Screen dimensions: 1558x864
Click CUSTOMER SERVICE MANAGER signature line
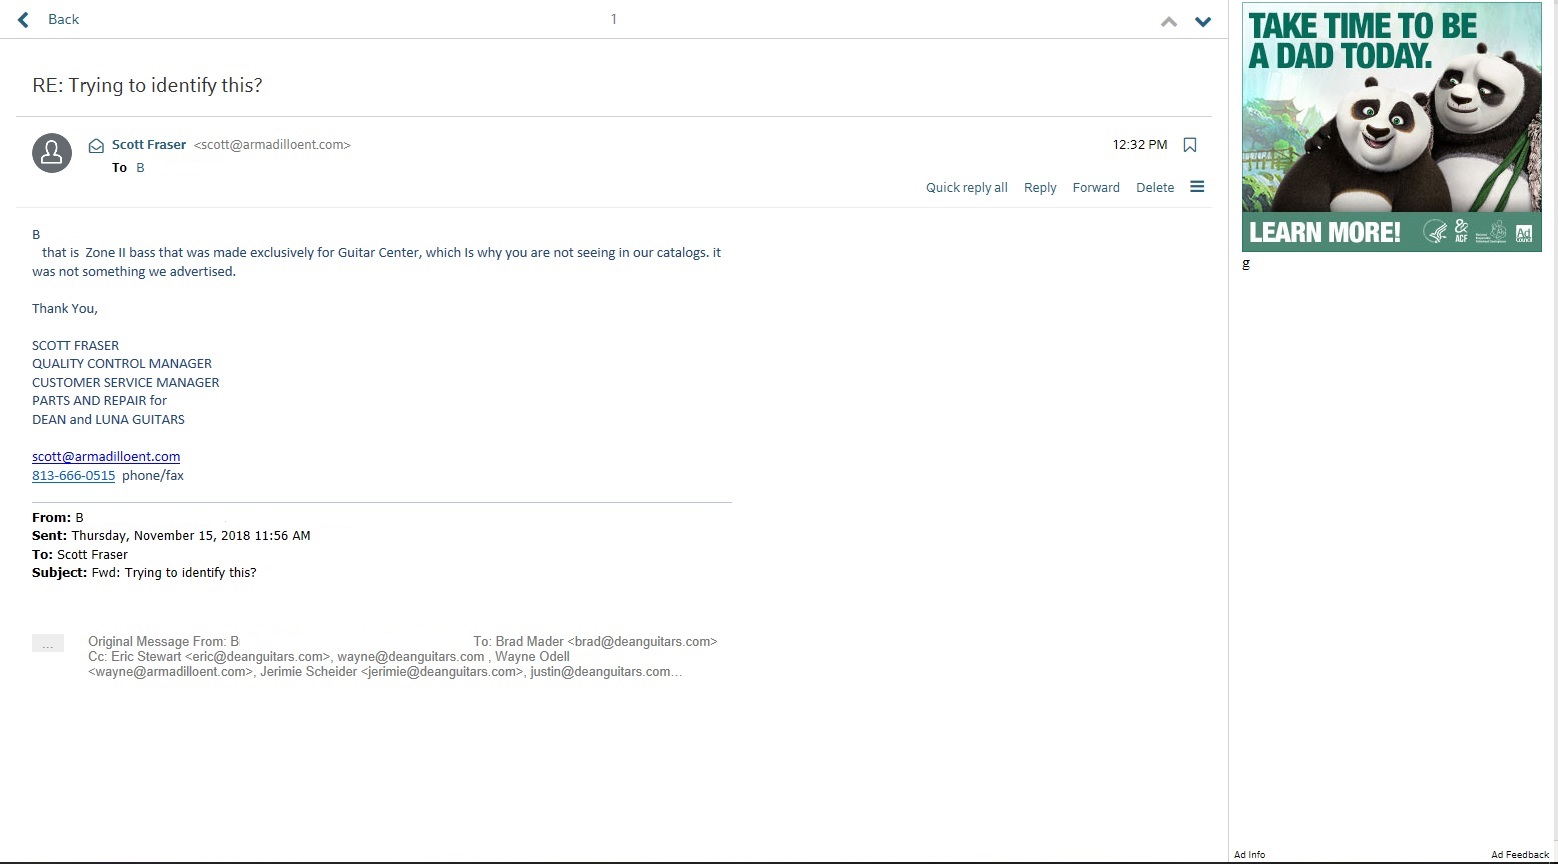tap(126, 383)
